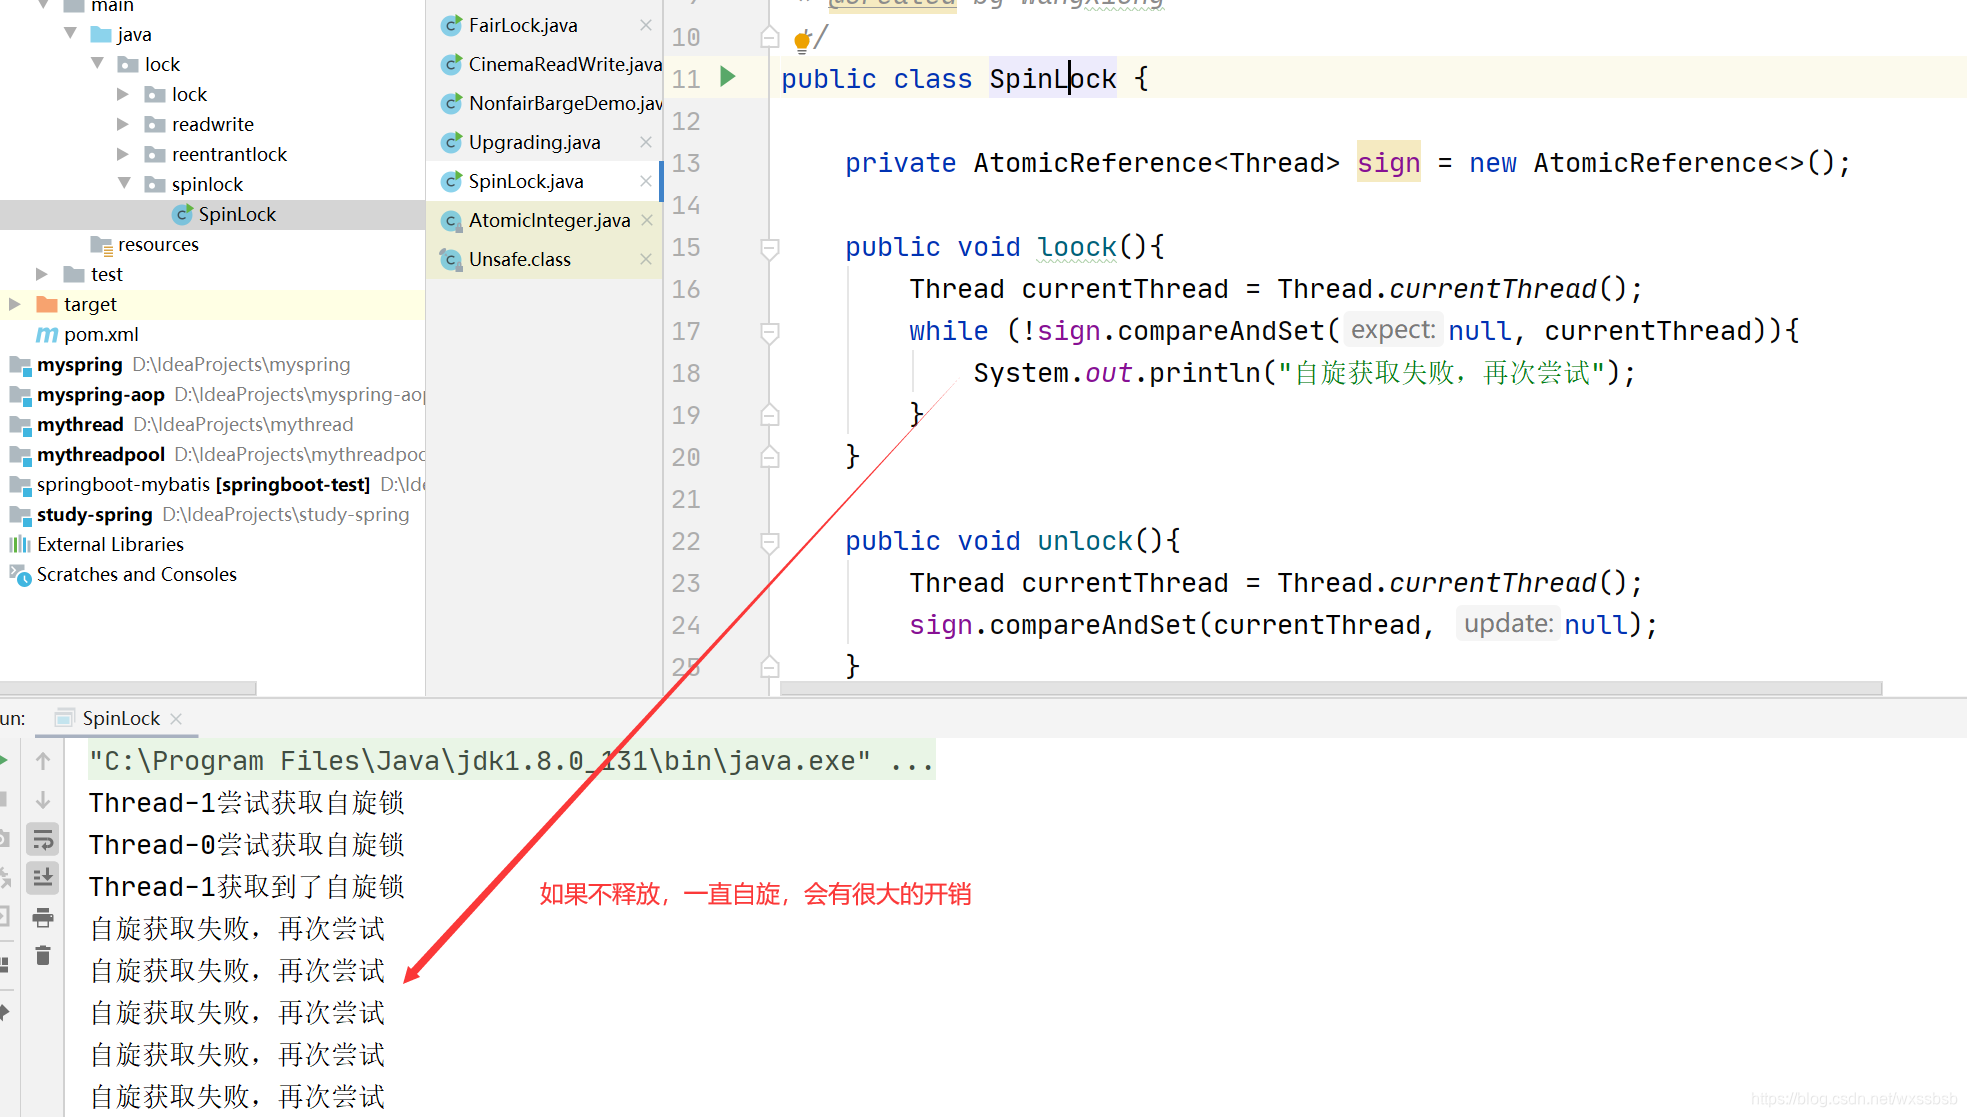Close the Upgrading.java tab
The width and height of the screenshot is (1967, 1117).
646,142
